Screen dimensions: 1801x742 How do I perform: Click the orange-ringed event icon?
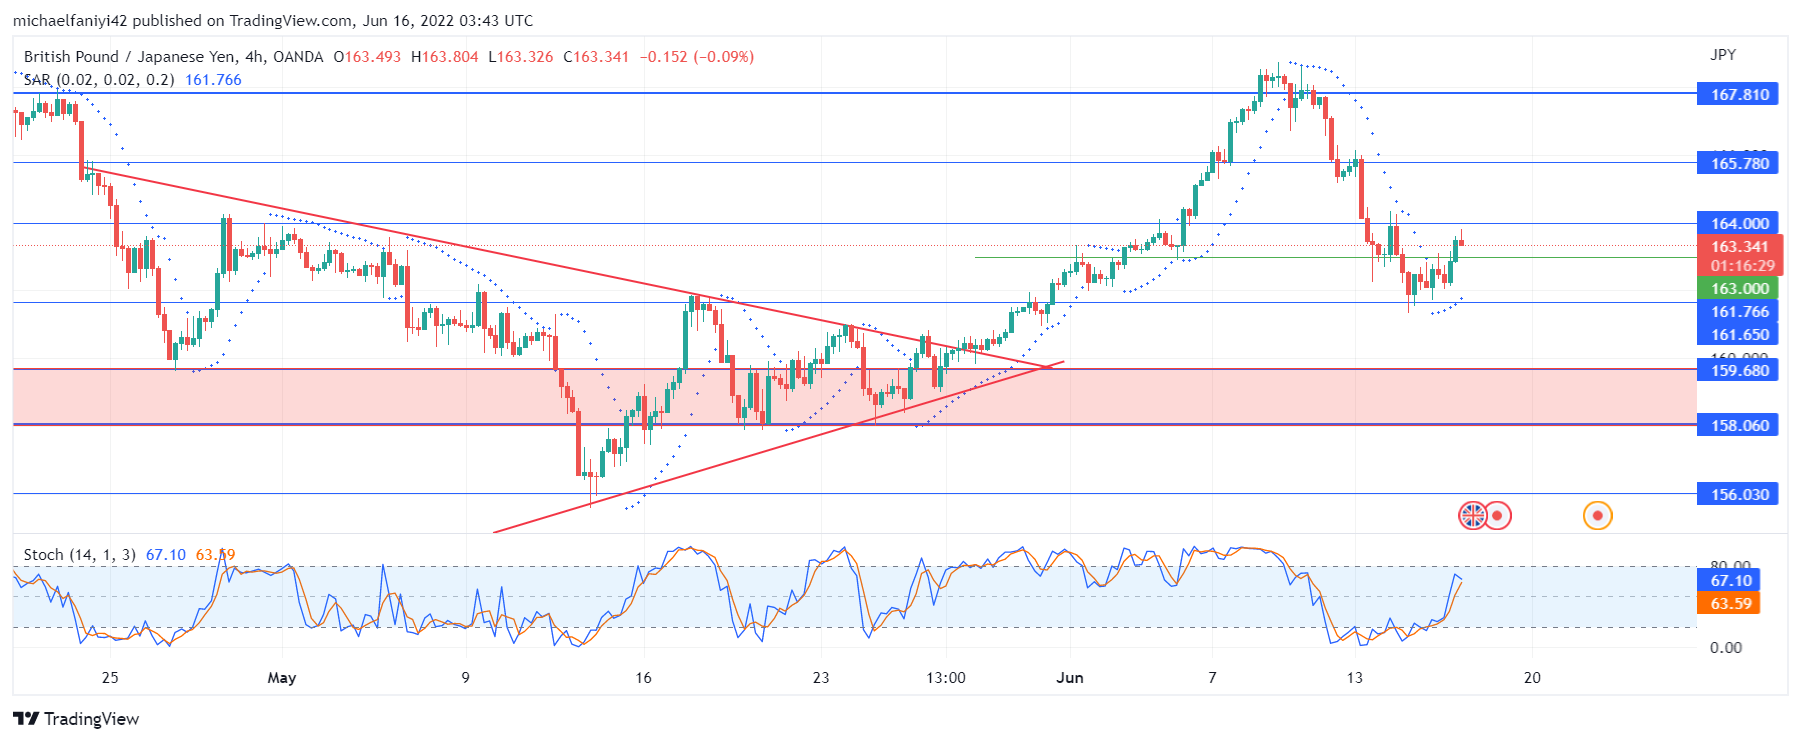[1598, 516]
